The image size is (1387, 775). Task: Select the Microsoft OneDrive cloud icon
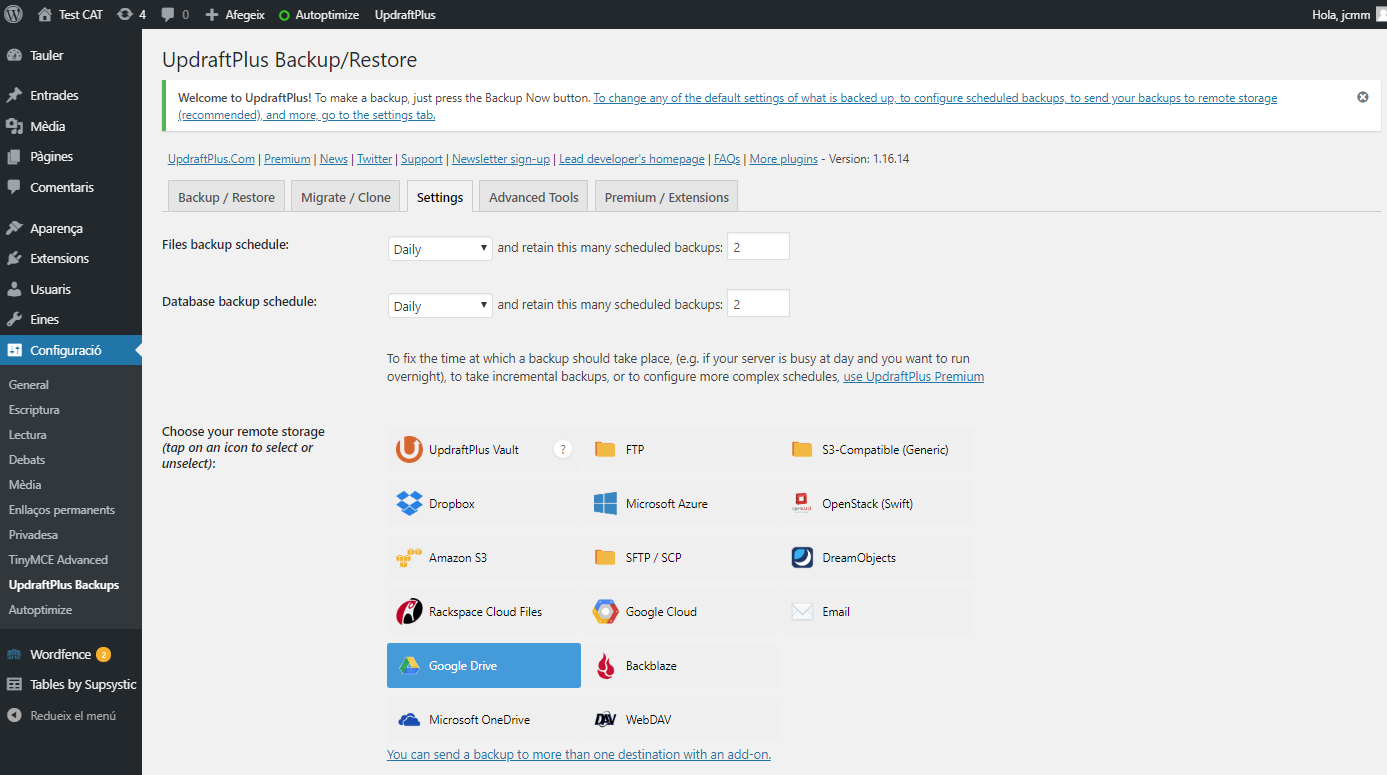(409, 719)
